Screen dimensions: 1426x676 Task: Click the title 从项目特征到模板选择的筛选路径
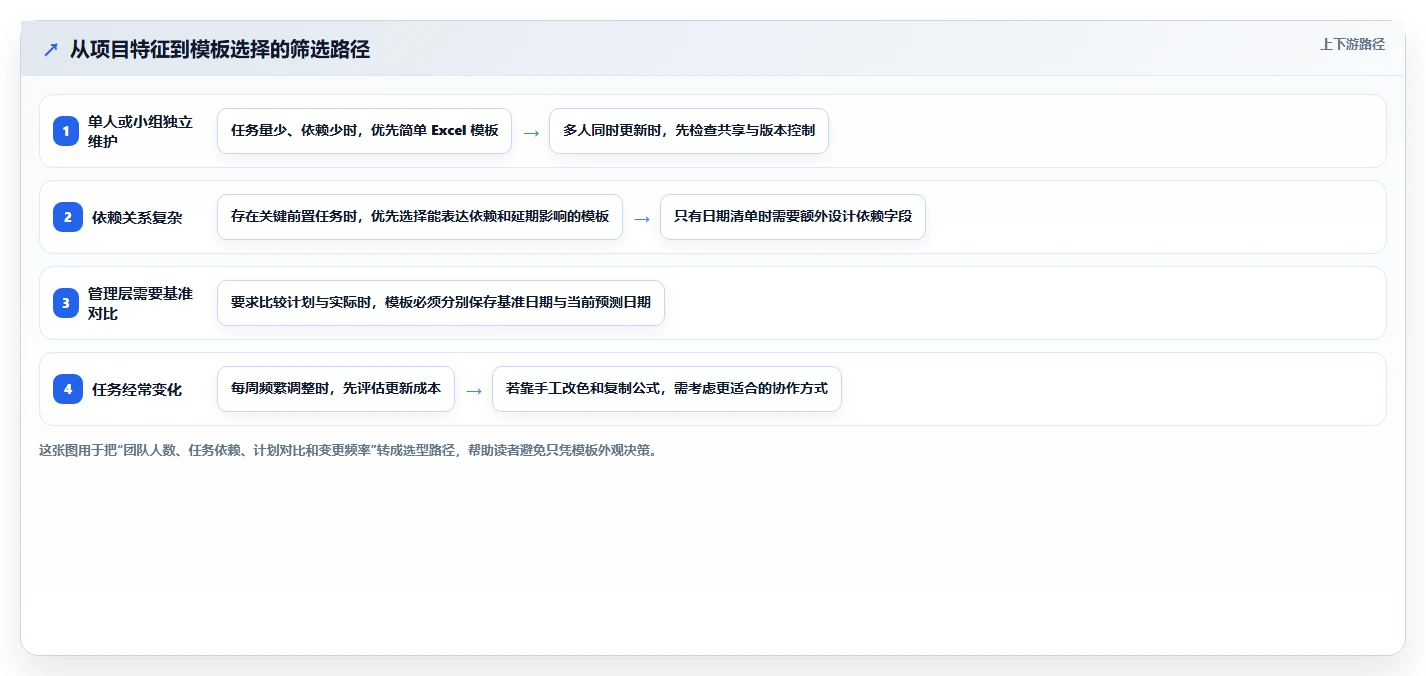[x=220, y=49]
